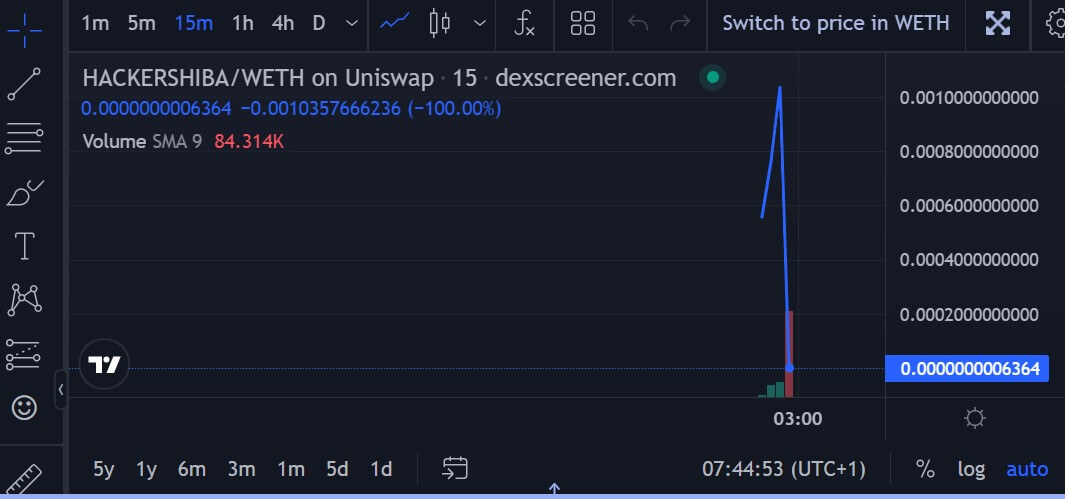Toggle the log scale mode
The width and height of the screenshot is (1069, 499).
point(971,469)
